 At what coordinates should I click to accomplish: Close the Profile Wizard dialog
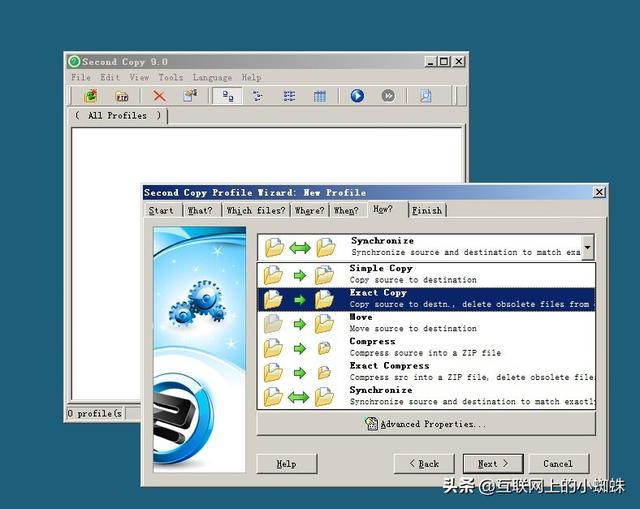click(599, 192)
